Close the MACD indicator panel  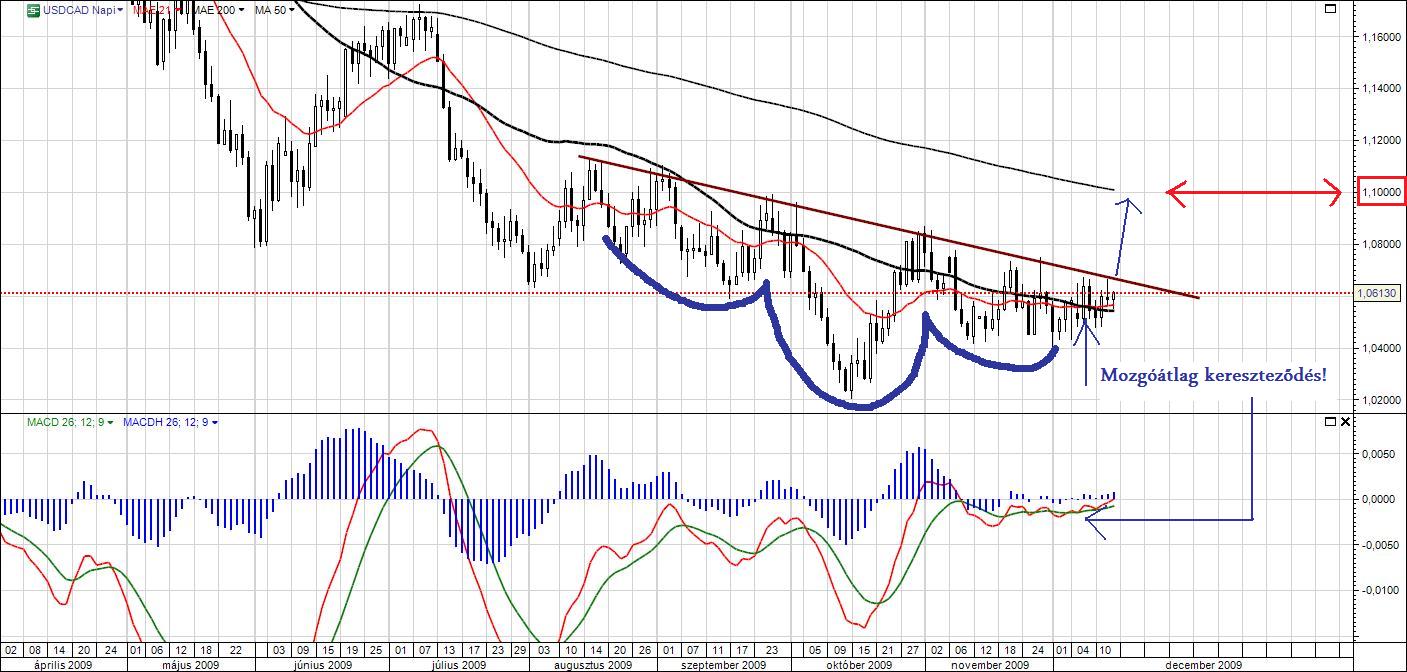point(1345,422)
